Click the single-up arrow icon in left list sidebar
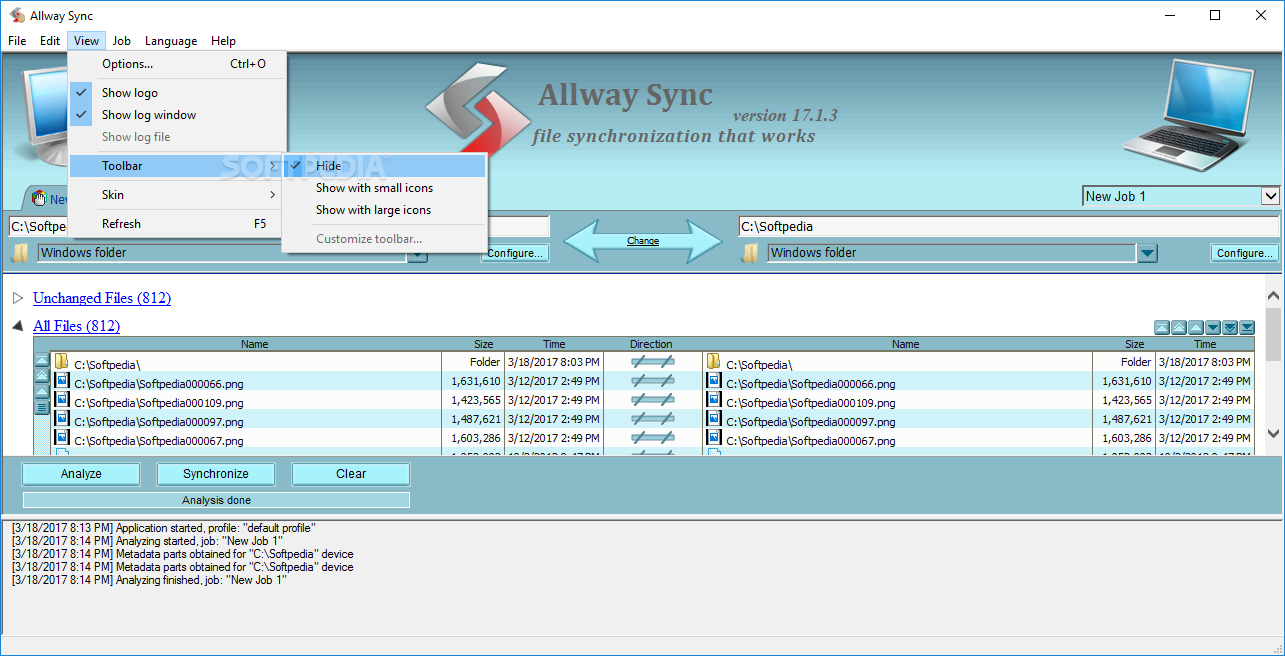The width and height of the screenshot is (1285, 656). tap(42, 391)
